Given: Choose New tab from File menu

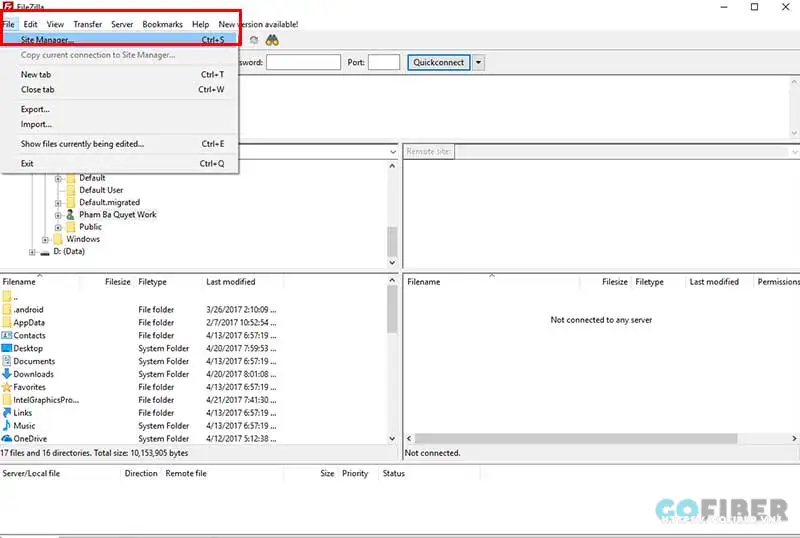Looking at the screenshot, I should point(120,75).
